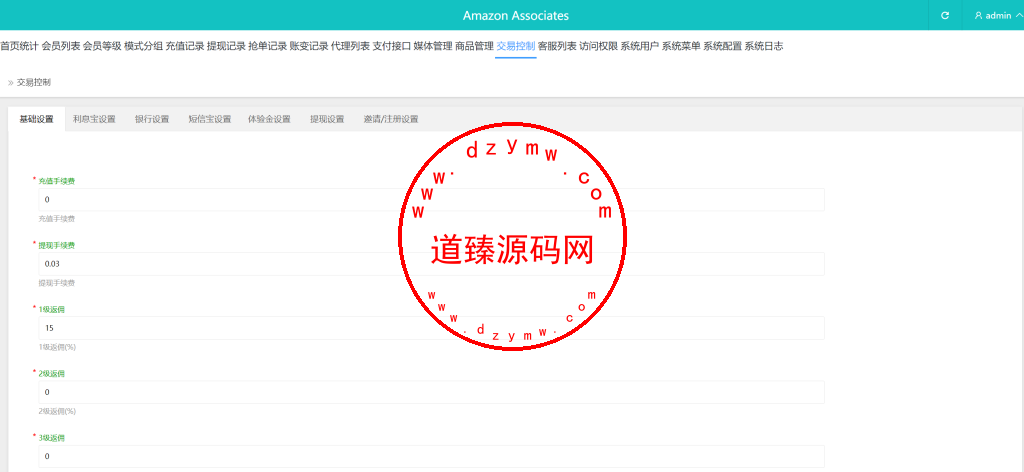Switch to the 基础设置 tab

pos(37,119)
